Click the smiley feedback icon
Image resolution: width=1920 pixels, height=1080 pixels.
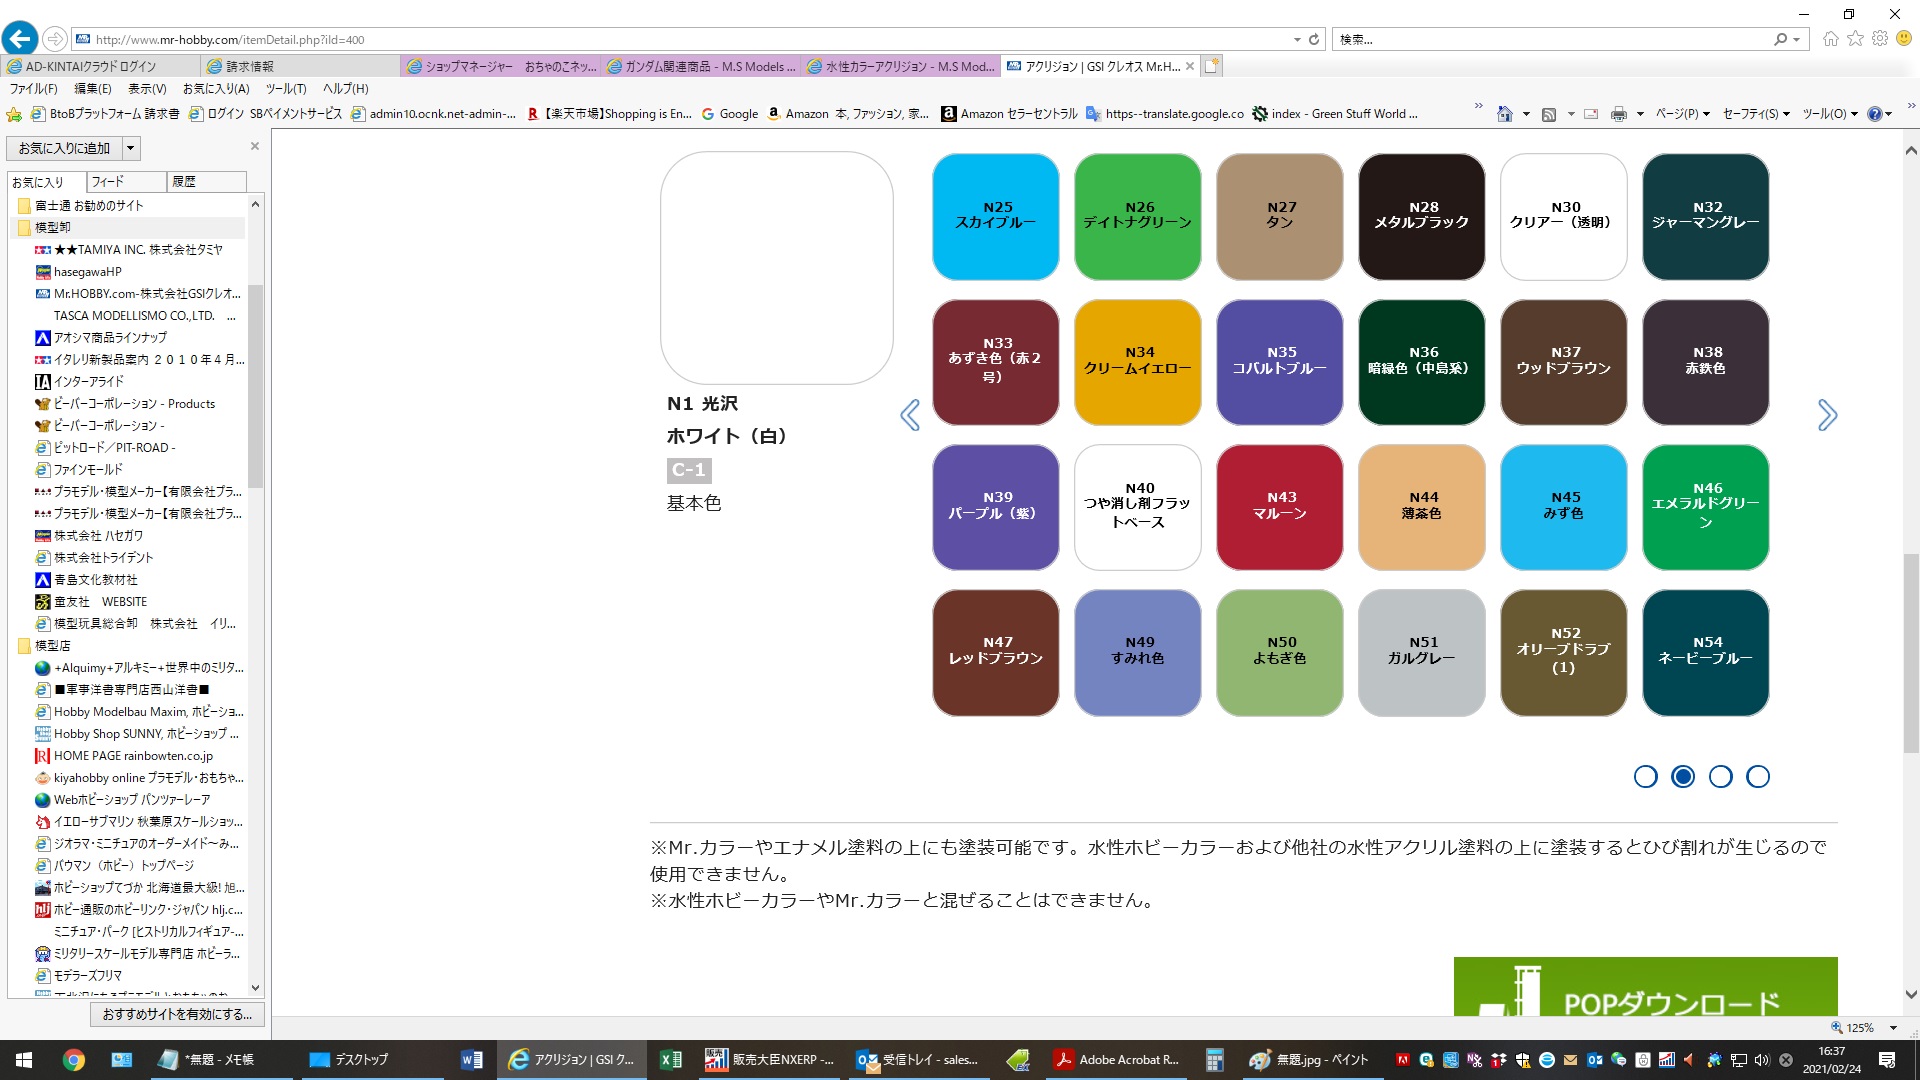1904,39
